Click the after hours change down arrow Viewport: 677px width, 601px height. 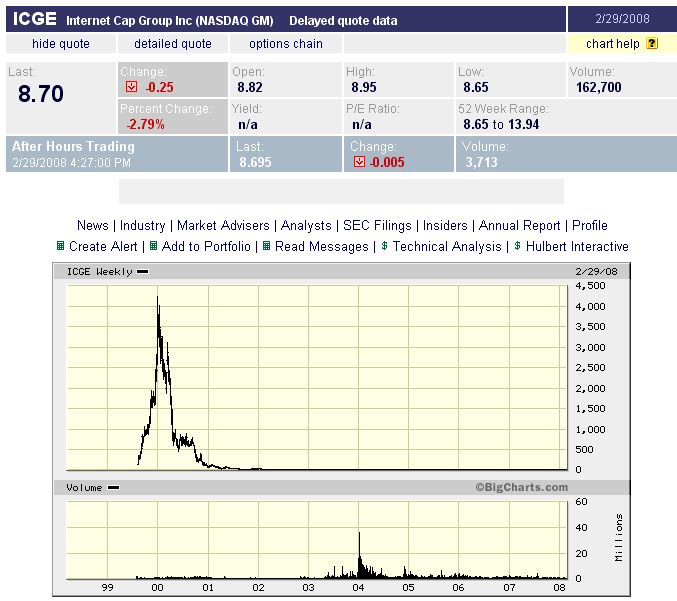coord(359,162)
